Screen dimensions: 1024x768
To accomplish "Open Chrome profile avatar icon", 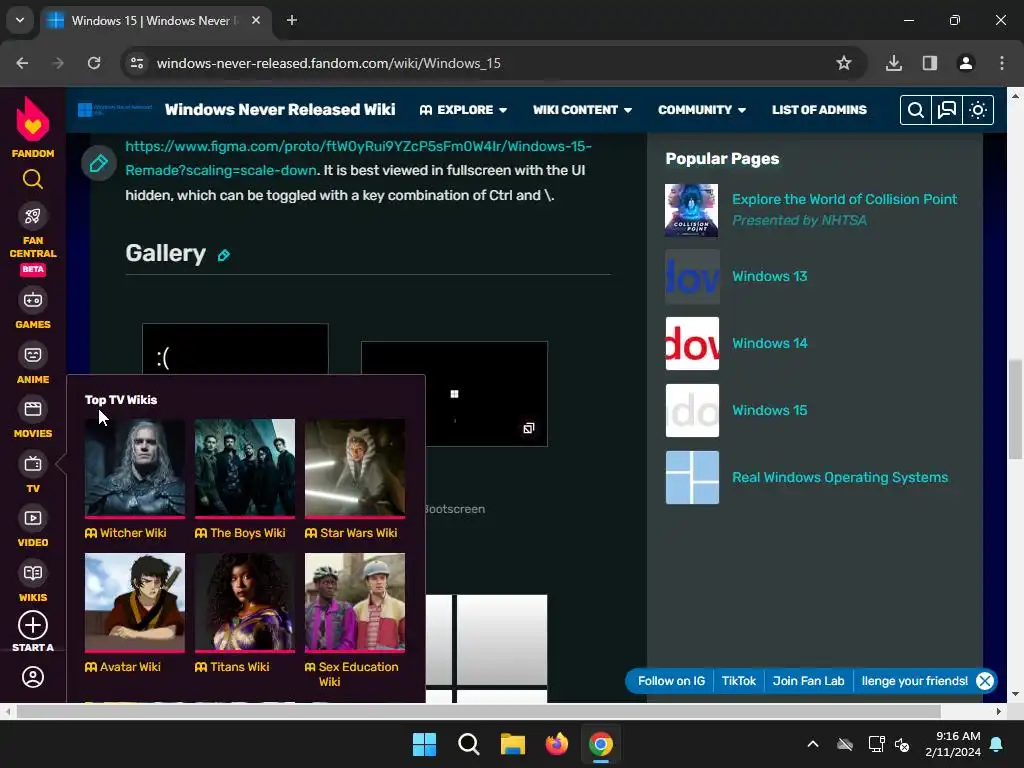I will click(x=966, y=63).
